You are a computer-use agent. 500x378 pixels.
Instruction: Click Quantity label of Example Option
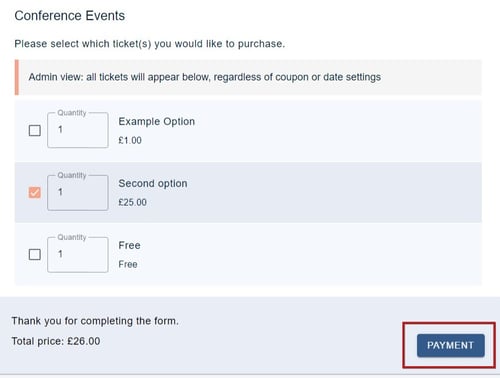72,113
